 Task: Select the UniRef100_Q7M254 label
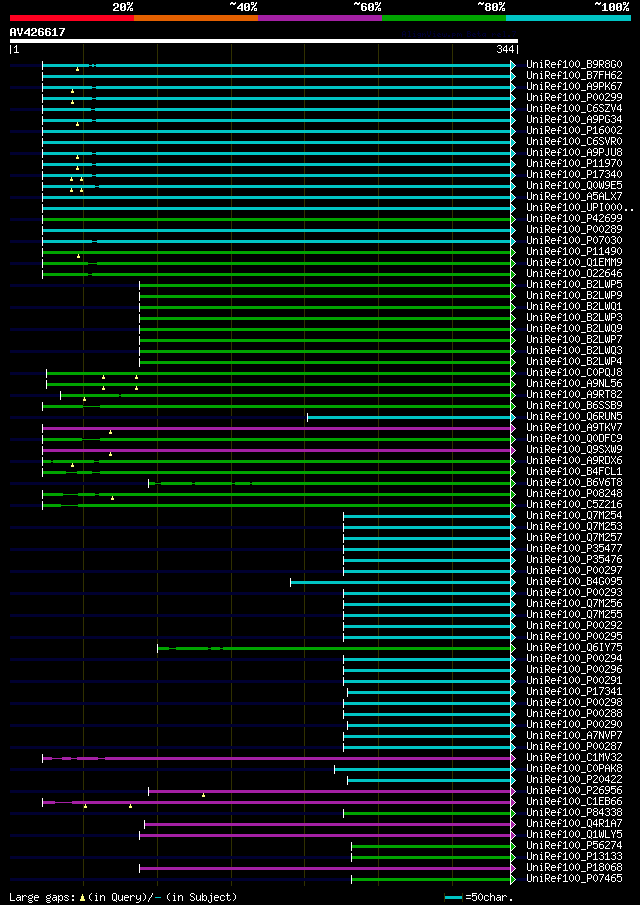574,517
